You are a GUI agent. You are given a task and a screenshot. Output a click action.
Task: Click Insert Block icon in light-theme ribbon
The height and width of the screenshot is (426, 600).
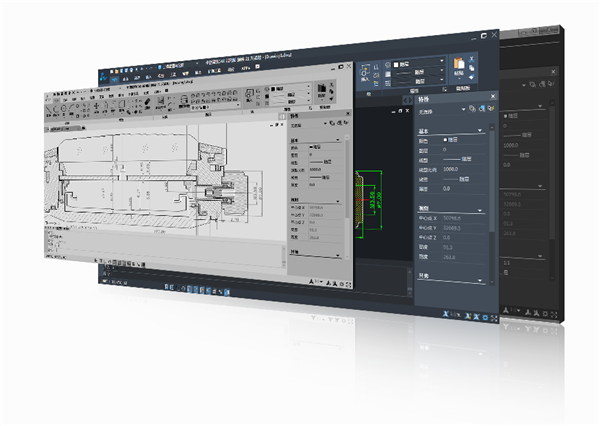tap(249, 95)
